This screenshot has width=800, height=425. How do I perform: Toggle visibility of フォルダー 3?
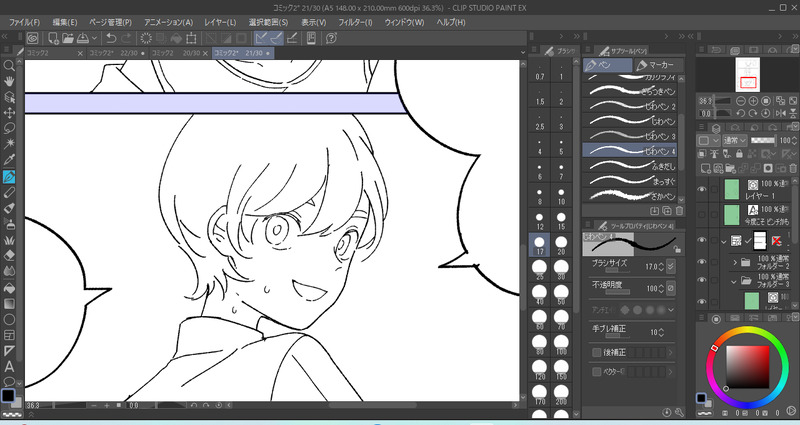pyautogui.click(x=702, y=280)
